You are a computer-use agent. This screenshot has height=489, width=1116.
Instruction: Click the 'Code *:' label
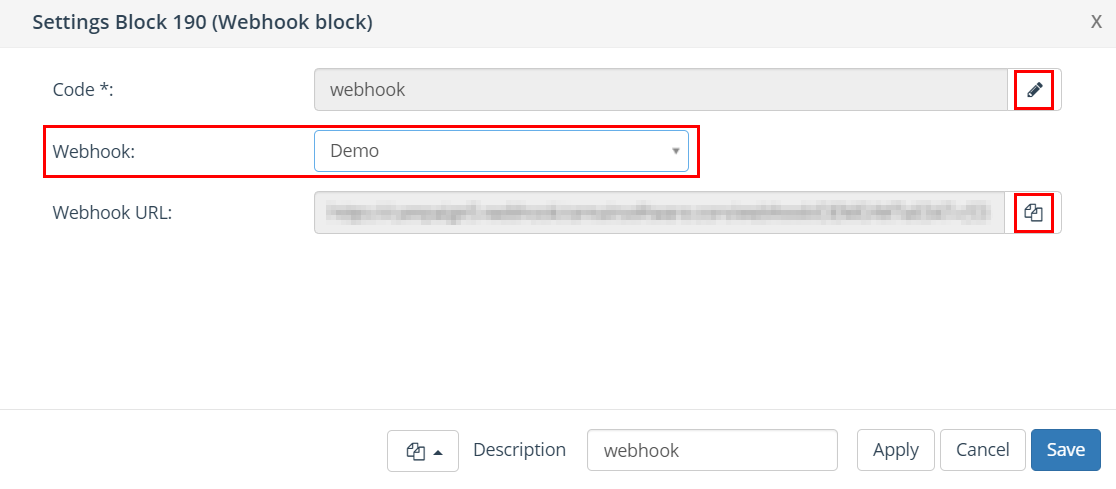[83, 90]
